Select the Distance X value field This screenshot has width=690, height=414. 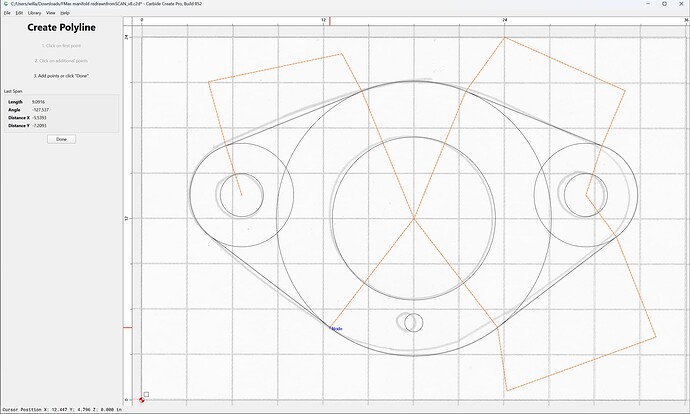tap(39, 117)
